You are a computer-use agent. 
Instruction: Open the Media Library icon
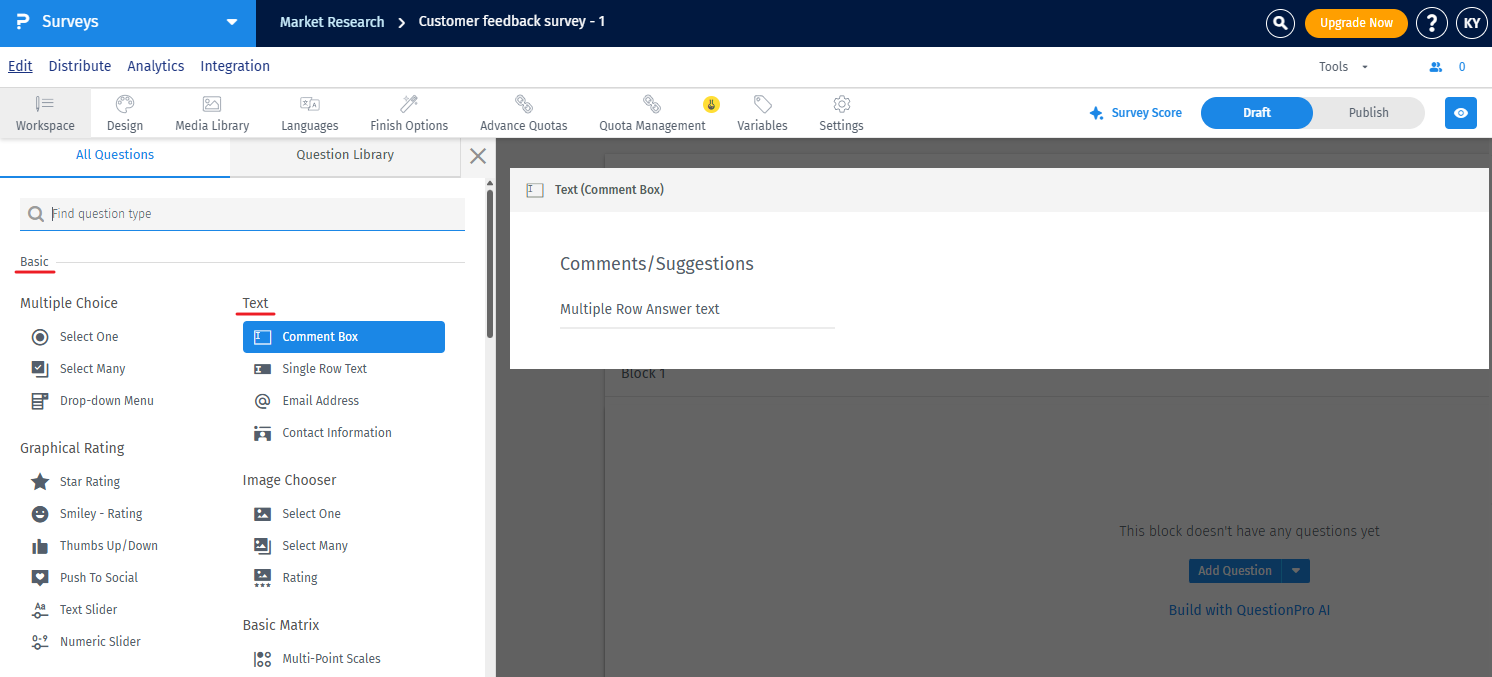pos(212,104)
